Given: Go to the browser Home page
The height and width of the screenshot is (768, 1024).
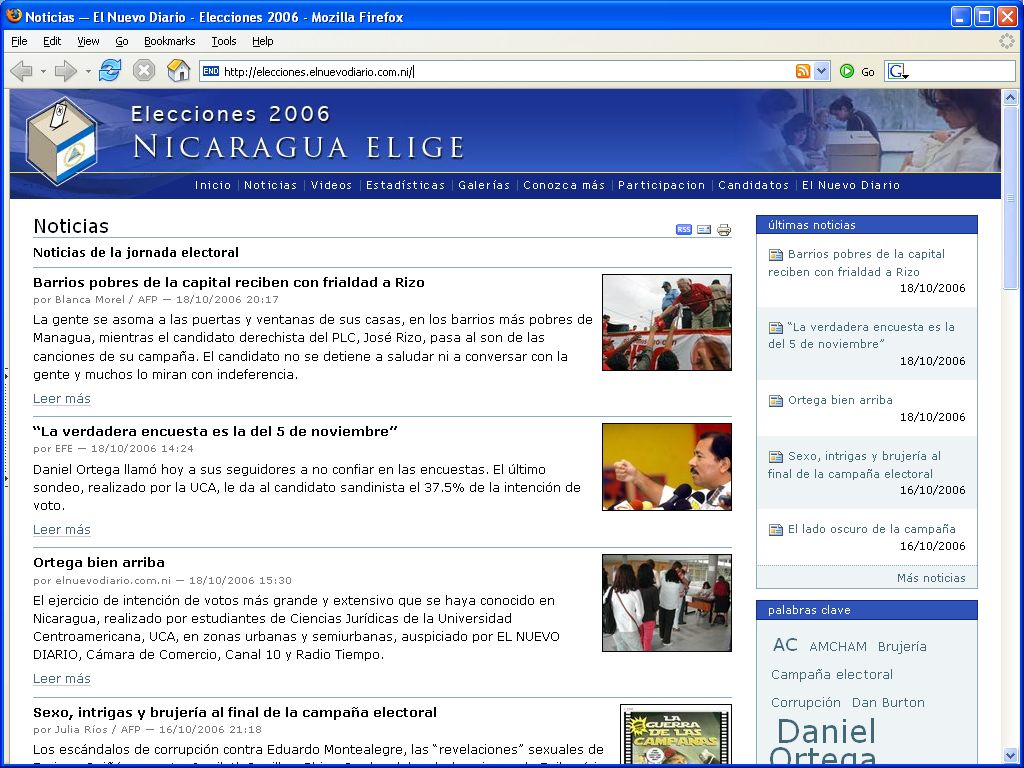Looking at the screenshot, I should pos(178,71).
